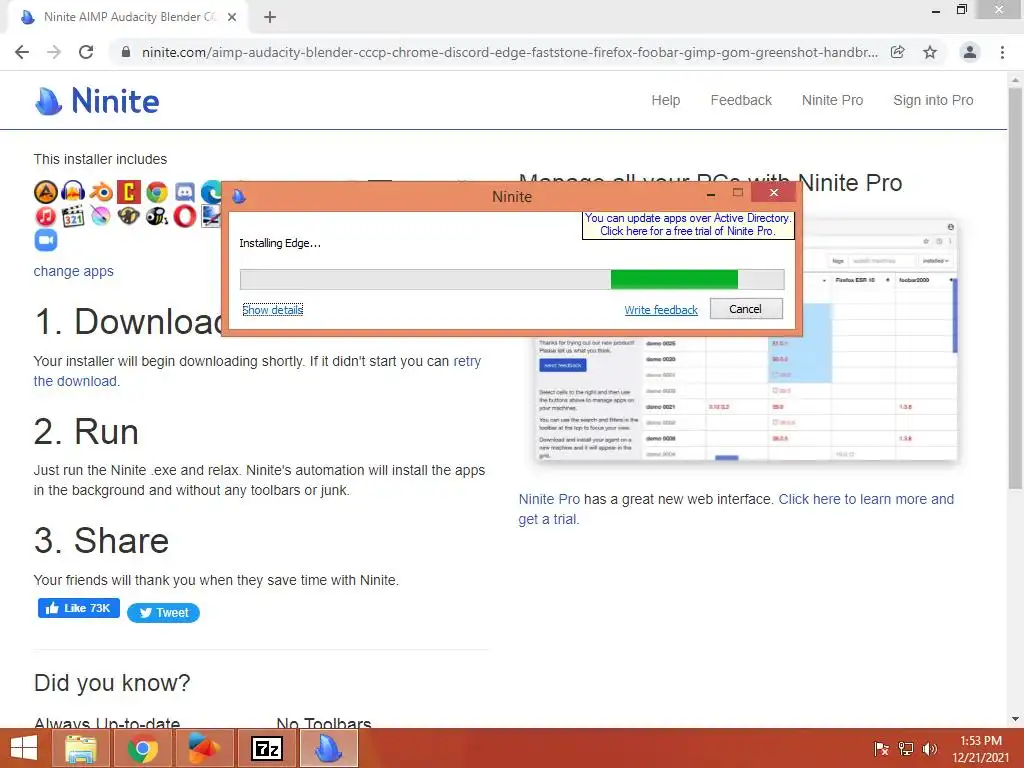This screenshot has height=768, width=1024.
Task: Click the Blender app icon
Action: [x=101, y=192]
